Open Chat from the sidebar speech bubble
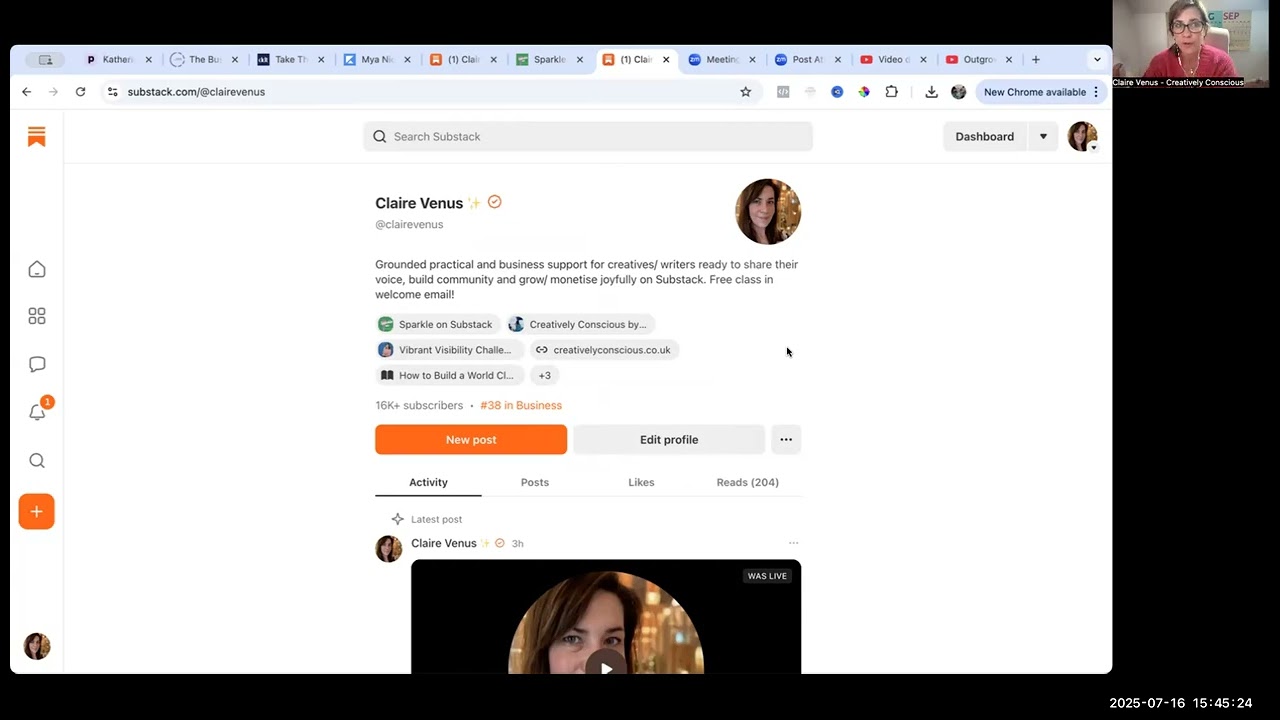Viewport: 1280px width, 720px height. pos(37,364)
